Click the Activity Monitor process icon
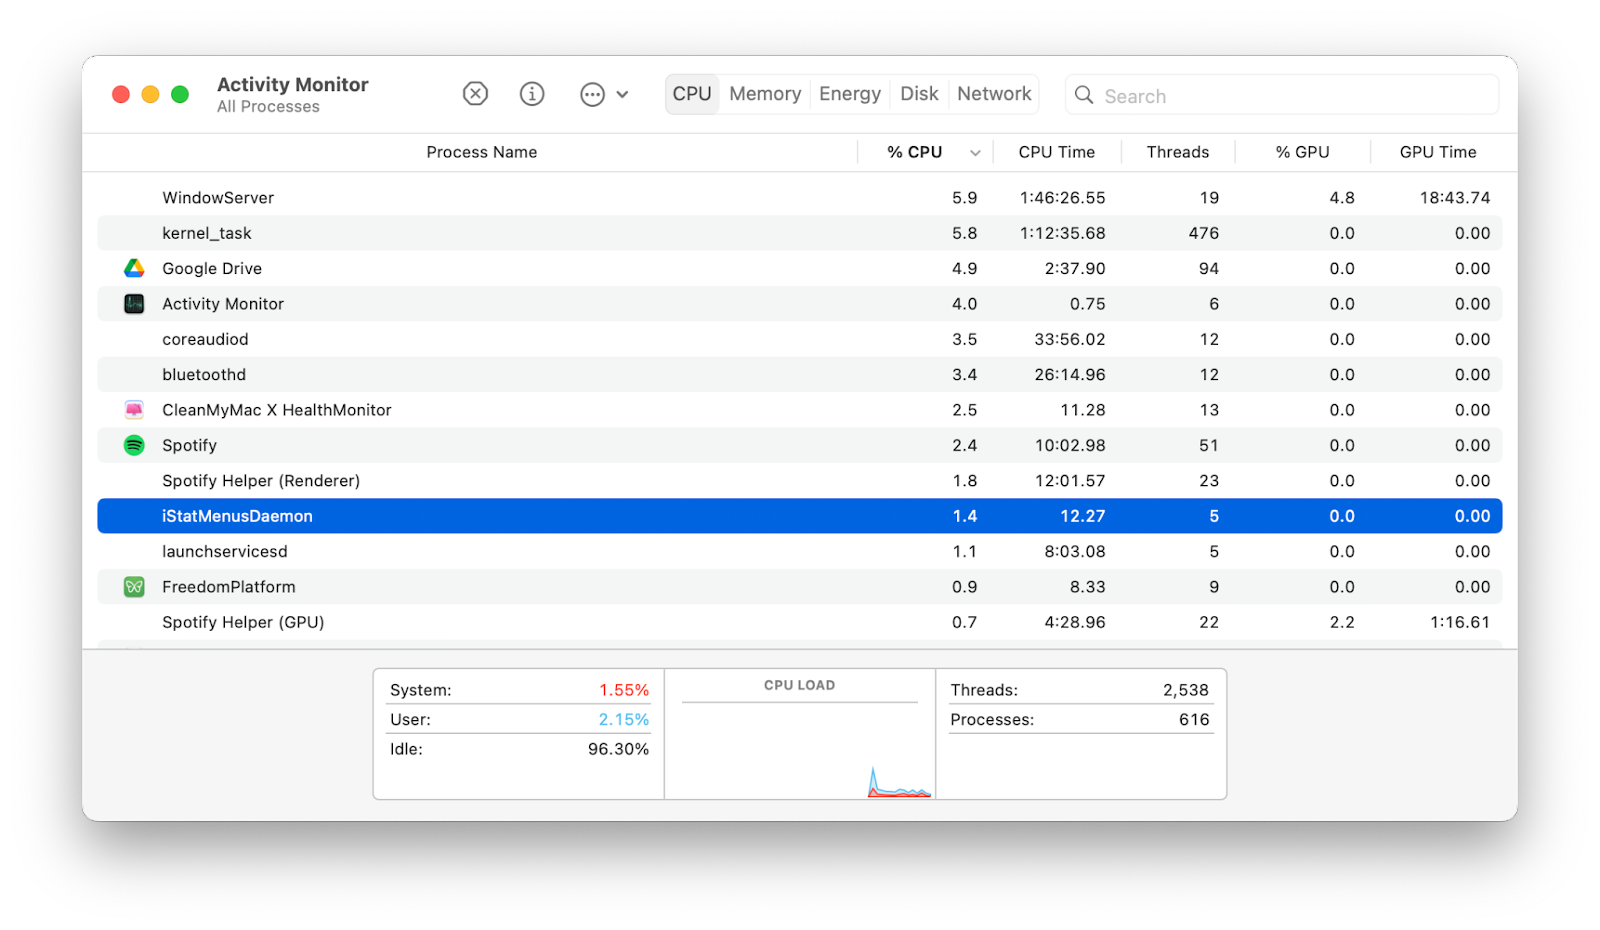This screenshot has width=1600, height=930. [133, 303]
